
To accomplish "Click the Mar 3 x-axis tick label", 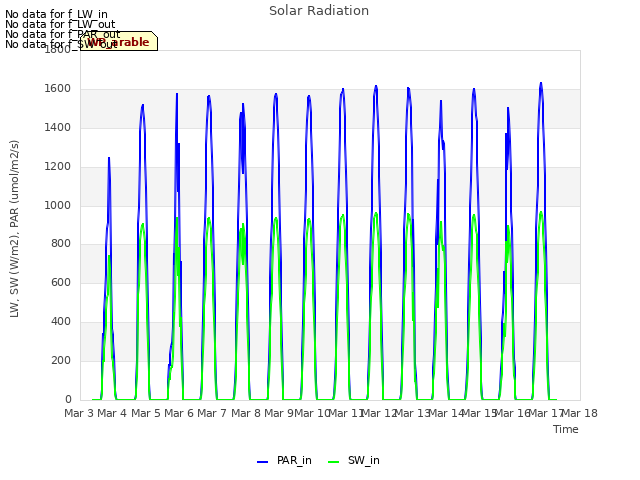I will click(79, 413).
